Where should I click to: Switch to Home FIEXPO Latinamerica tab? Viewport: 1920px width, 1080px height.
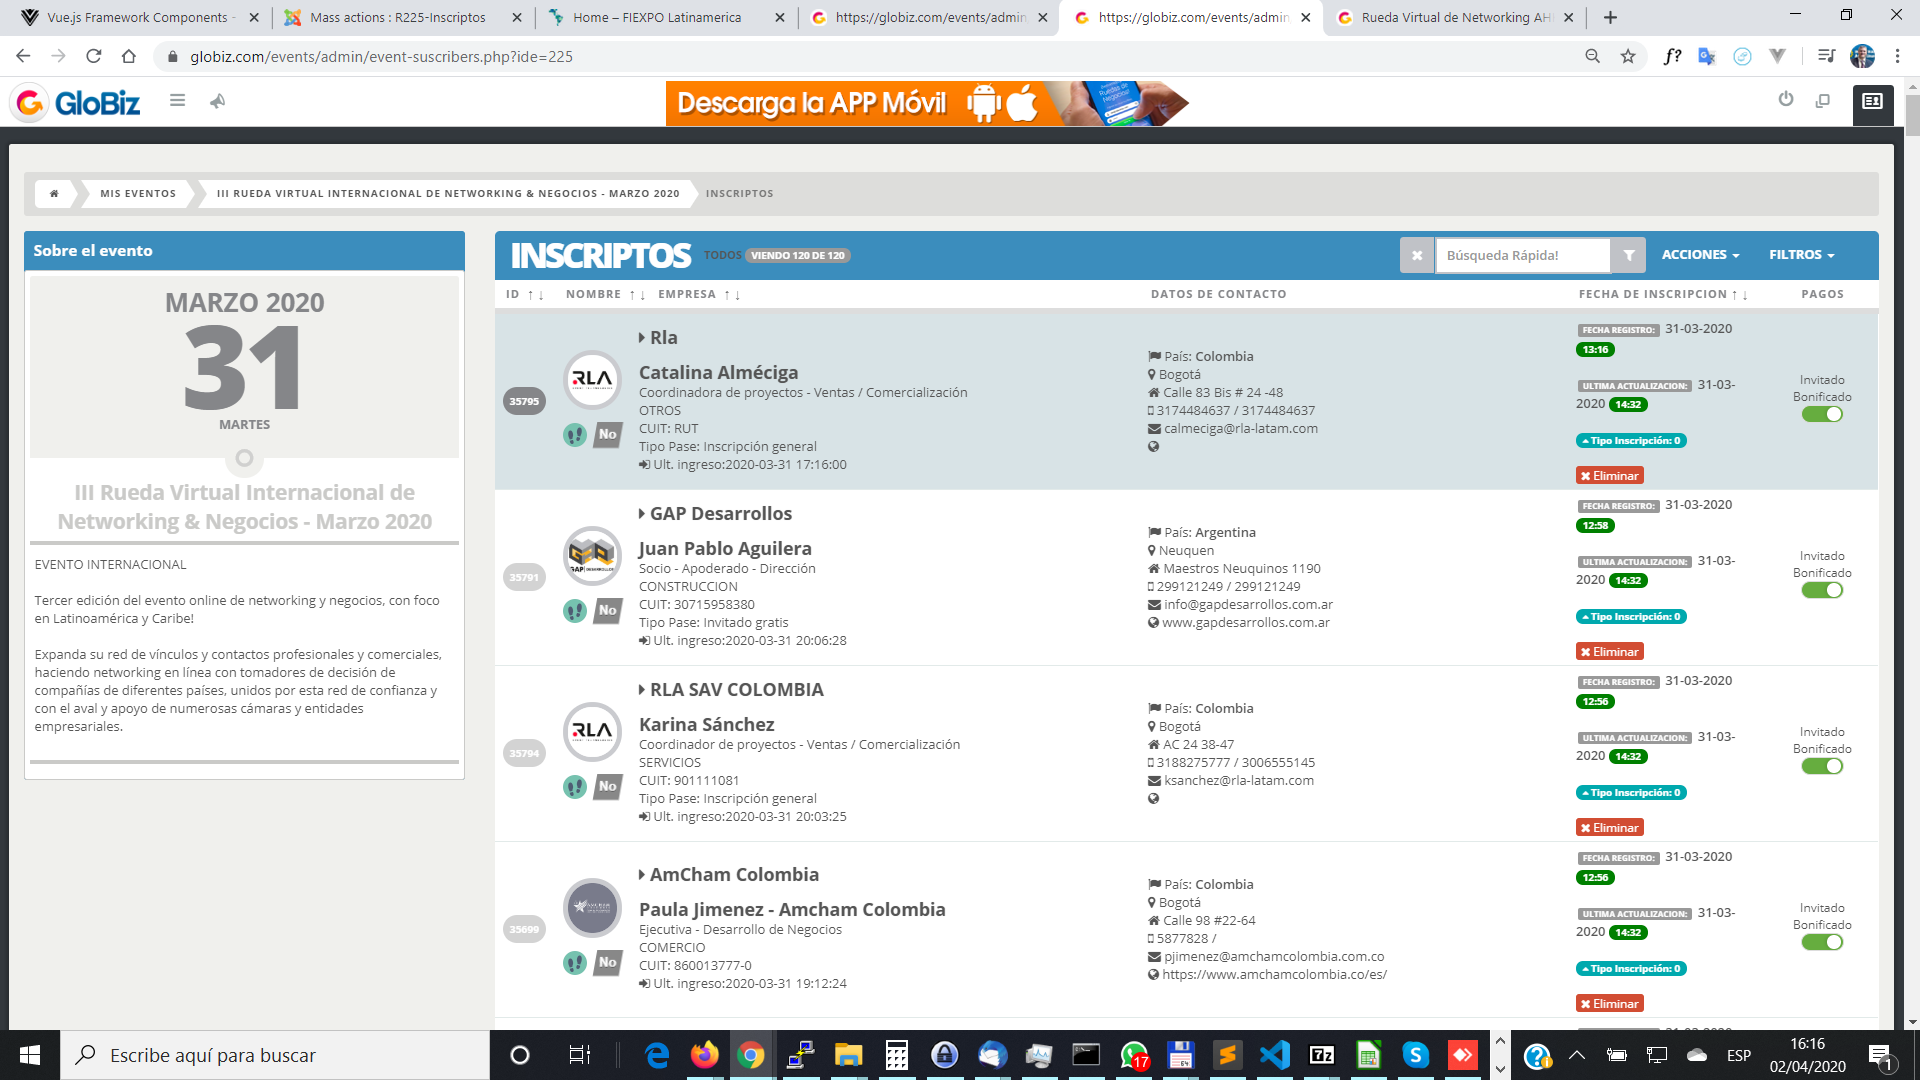pyautogui.click(x=664, y=17)
